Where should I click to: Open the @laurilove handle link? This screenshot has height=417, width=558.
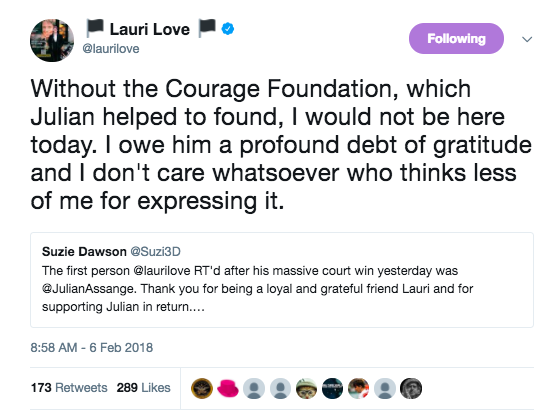click(x=111, y=49)
